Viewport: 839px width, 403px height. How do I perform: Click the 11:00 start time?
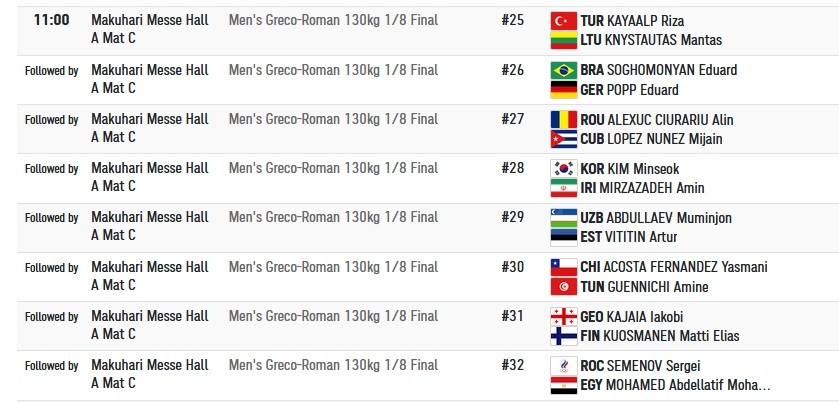(51, 20)
